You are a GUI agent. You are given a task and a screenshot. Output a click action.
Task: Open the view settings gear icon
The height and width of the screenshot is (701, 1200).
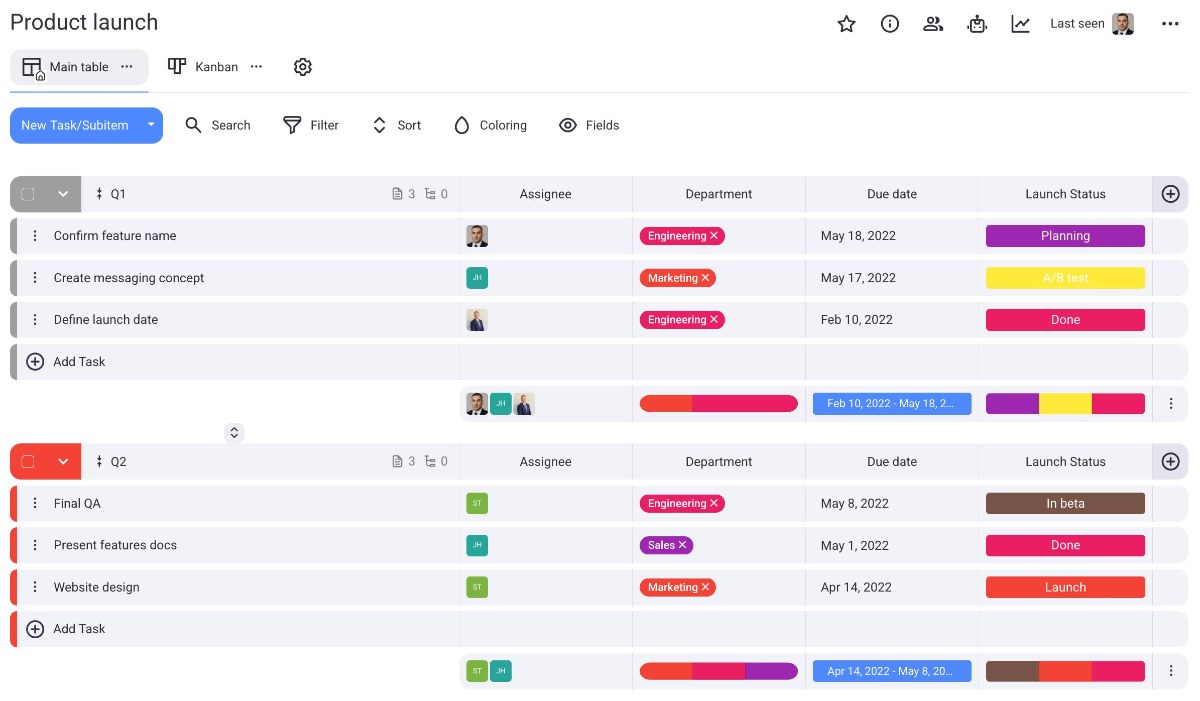click(x=303, y=67)
